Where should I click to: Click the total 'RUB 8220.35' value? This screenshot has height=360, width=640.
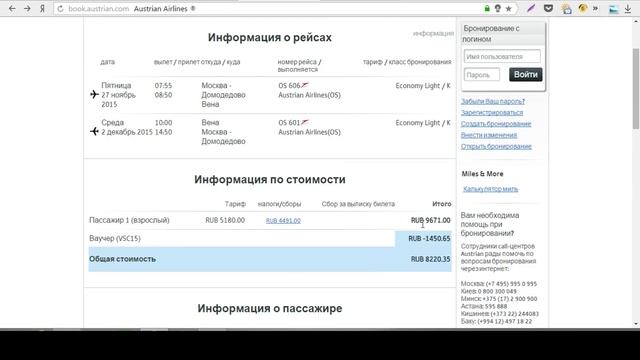coord(430,259)
